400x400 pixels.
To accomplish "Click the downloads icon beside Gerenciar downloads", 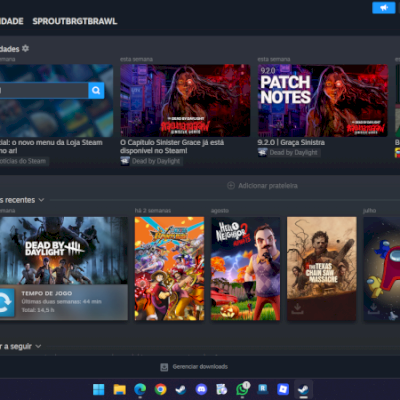I will [164, 367].
